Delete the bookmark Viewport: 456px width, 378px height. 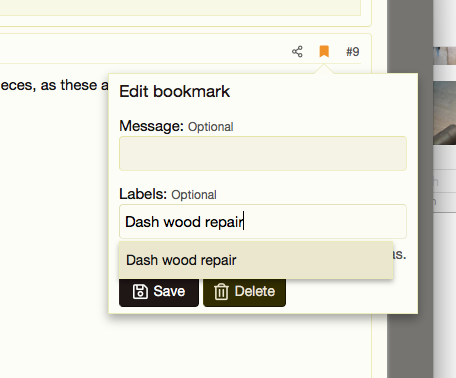244,291
